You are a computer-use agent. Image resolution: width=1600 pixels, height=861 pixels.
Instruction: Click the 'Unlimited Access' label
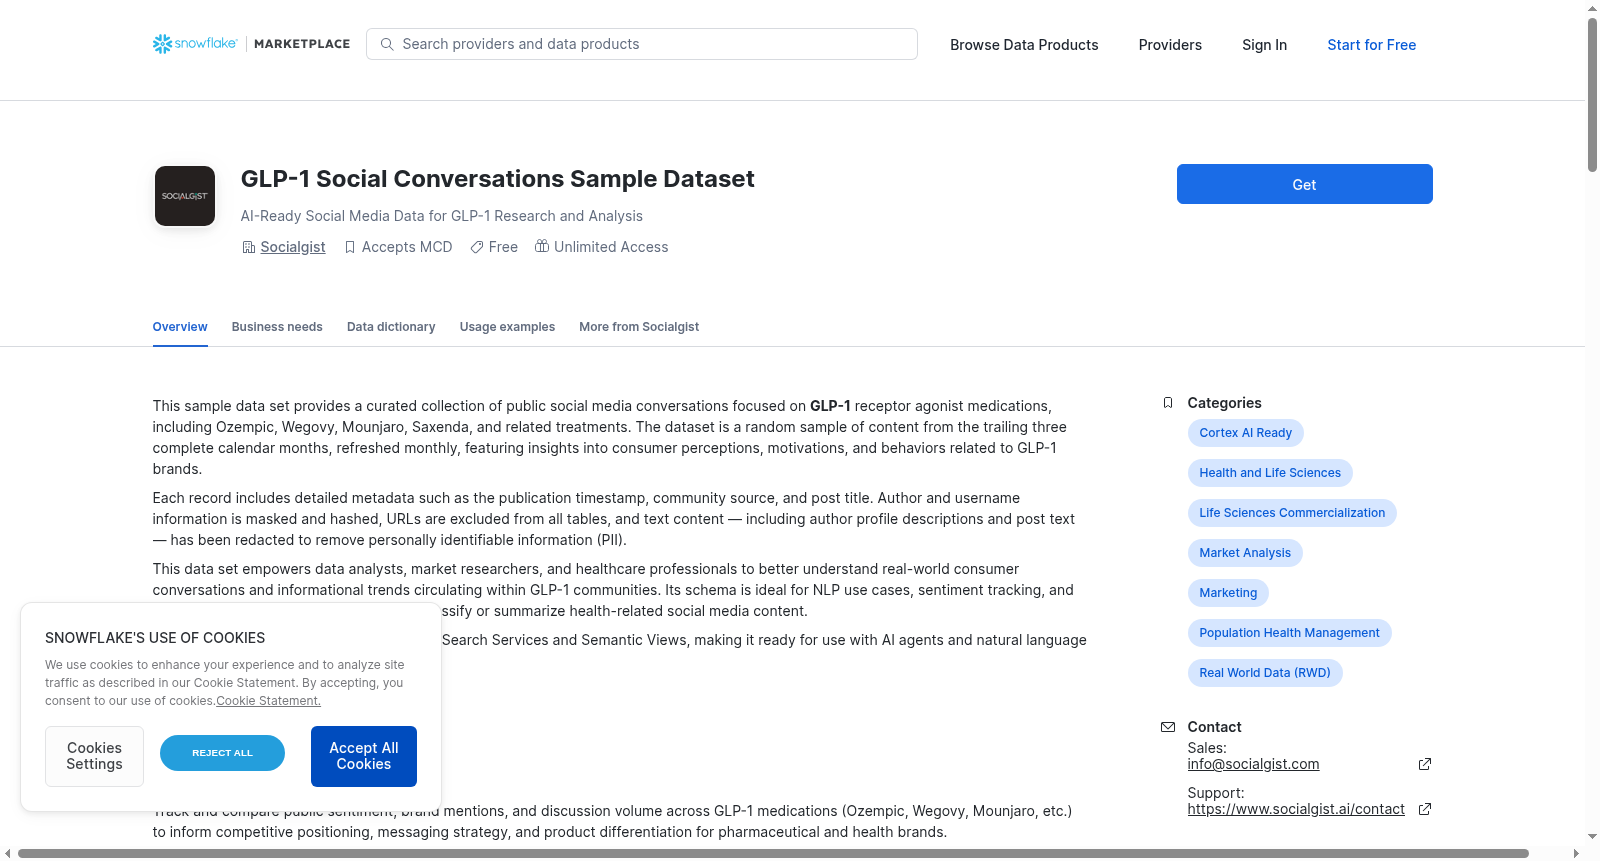[x=611, y=247]
